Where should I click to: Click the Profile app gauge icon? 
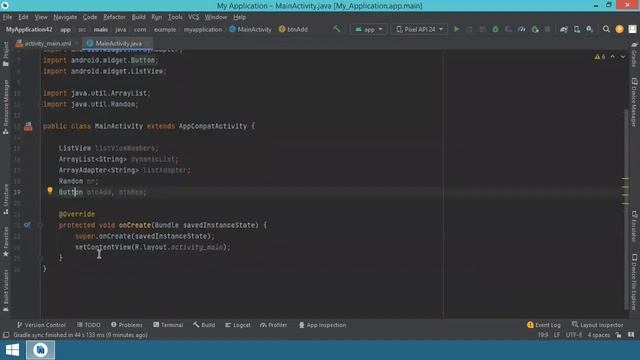pos(522,29)
